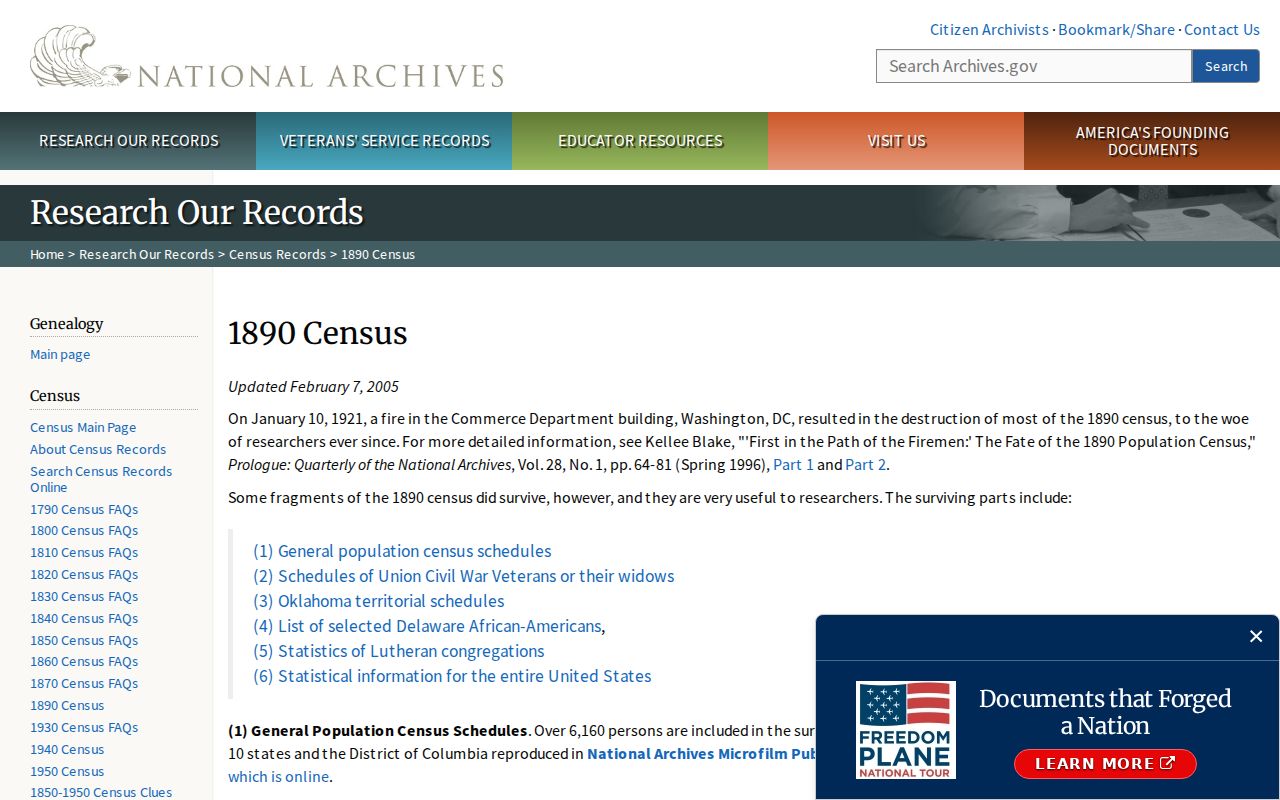This screenshot has width=1280, height=800.
Task: Open the Bookmark/Share link
Action: (x=1116, y=29)
